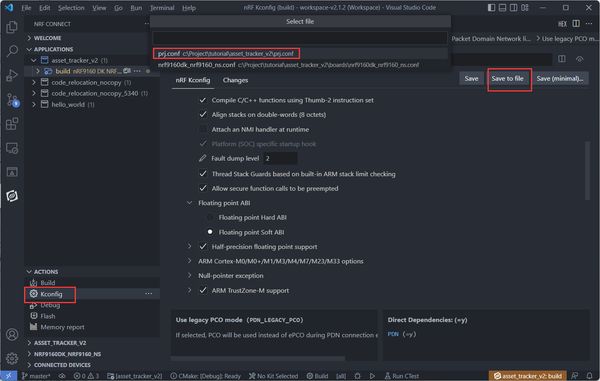Toggle Allow secure function calls to be preempted
Screen dimensions: 600x381
203,189
